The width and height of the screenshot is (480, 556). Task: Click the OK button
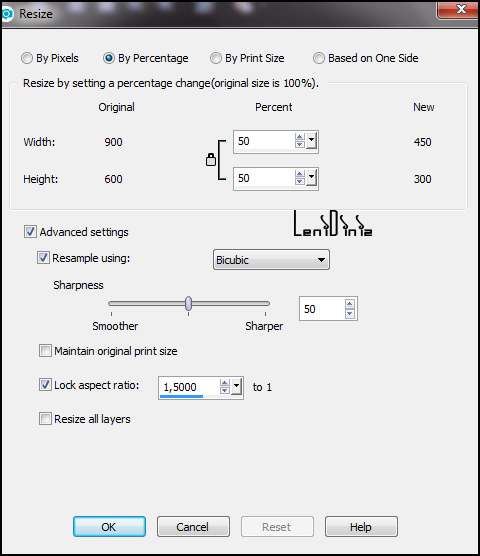click(x=109, y=527)
